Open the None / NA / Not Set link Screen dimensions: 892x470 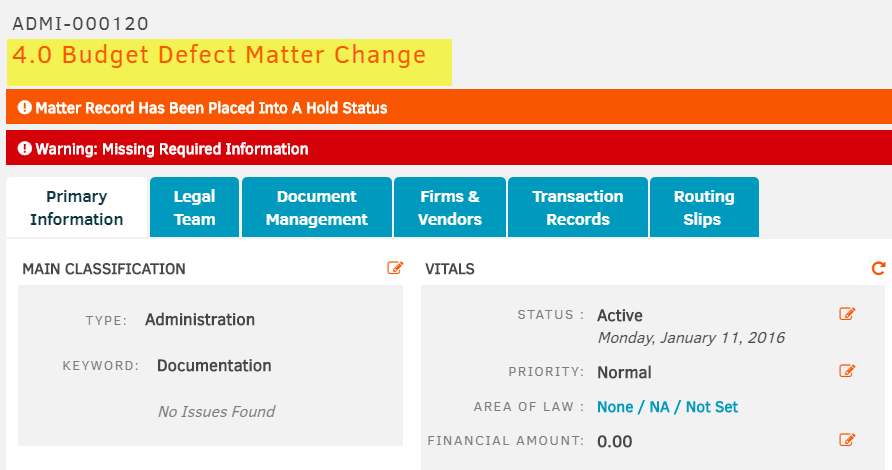[x=667, y=407]
